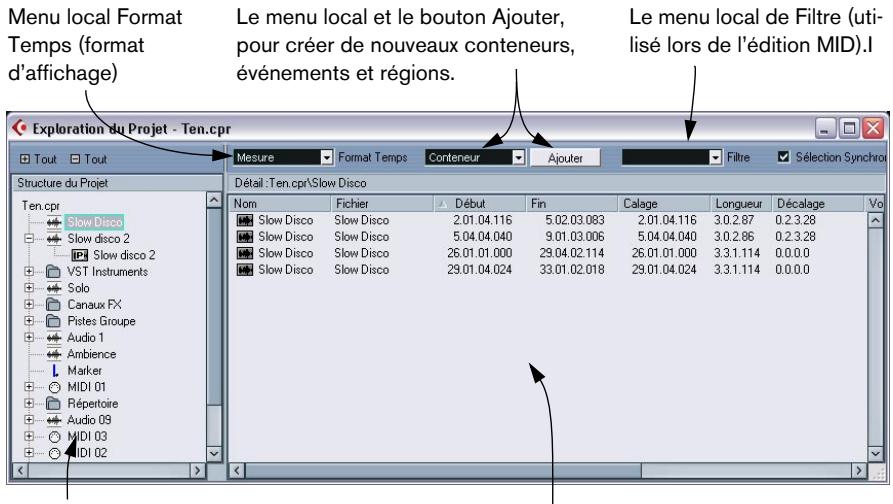893x504 pixels.
Task: Click detail list horizontal scroll left arrow
Action: click(x=237, y=471)
